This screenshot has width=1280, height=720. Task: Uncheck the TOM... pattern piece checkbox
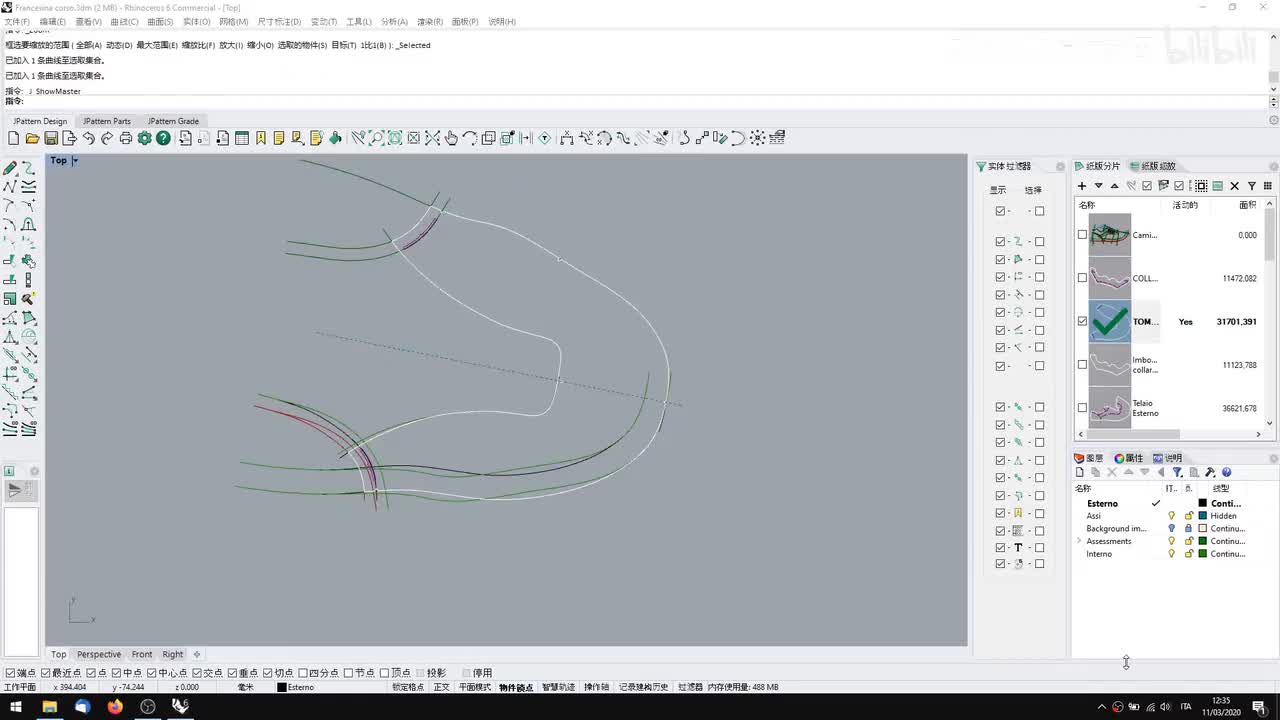1082,321
